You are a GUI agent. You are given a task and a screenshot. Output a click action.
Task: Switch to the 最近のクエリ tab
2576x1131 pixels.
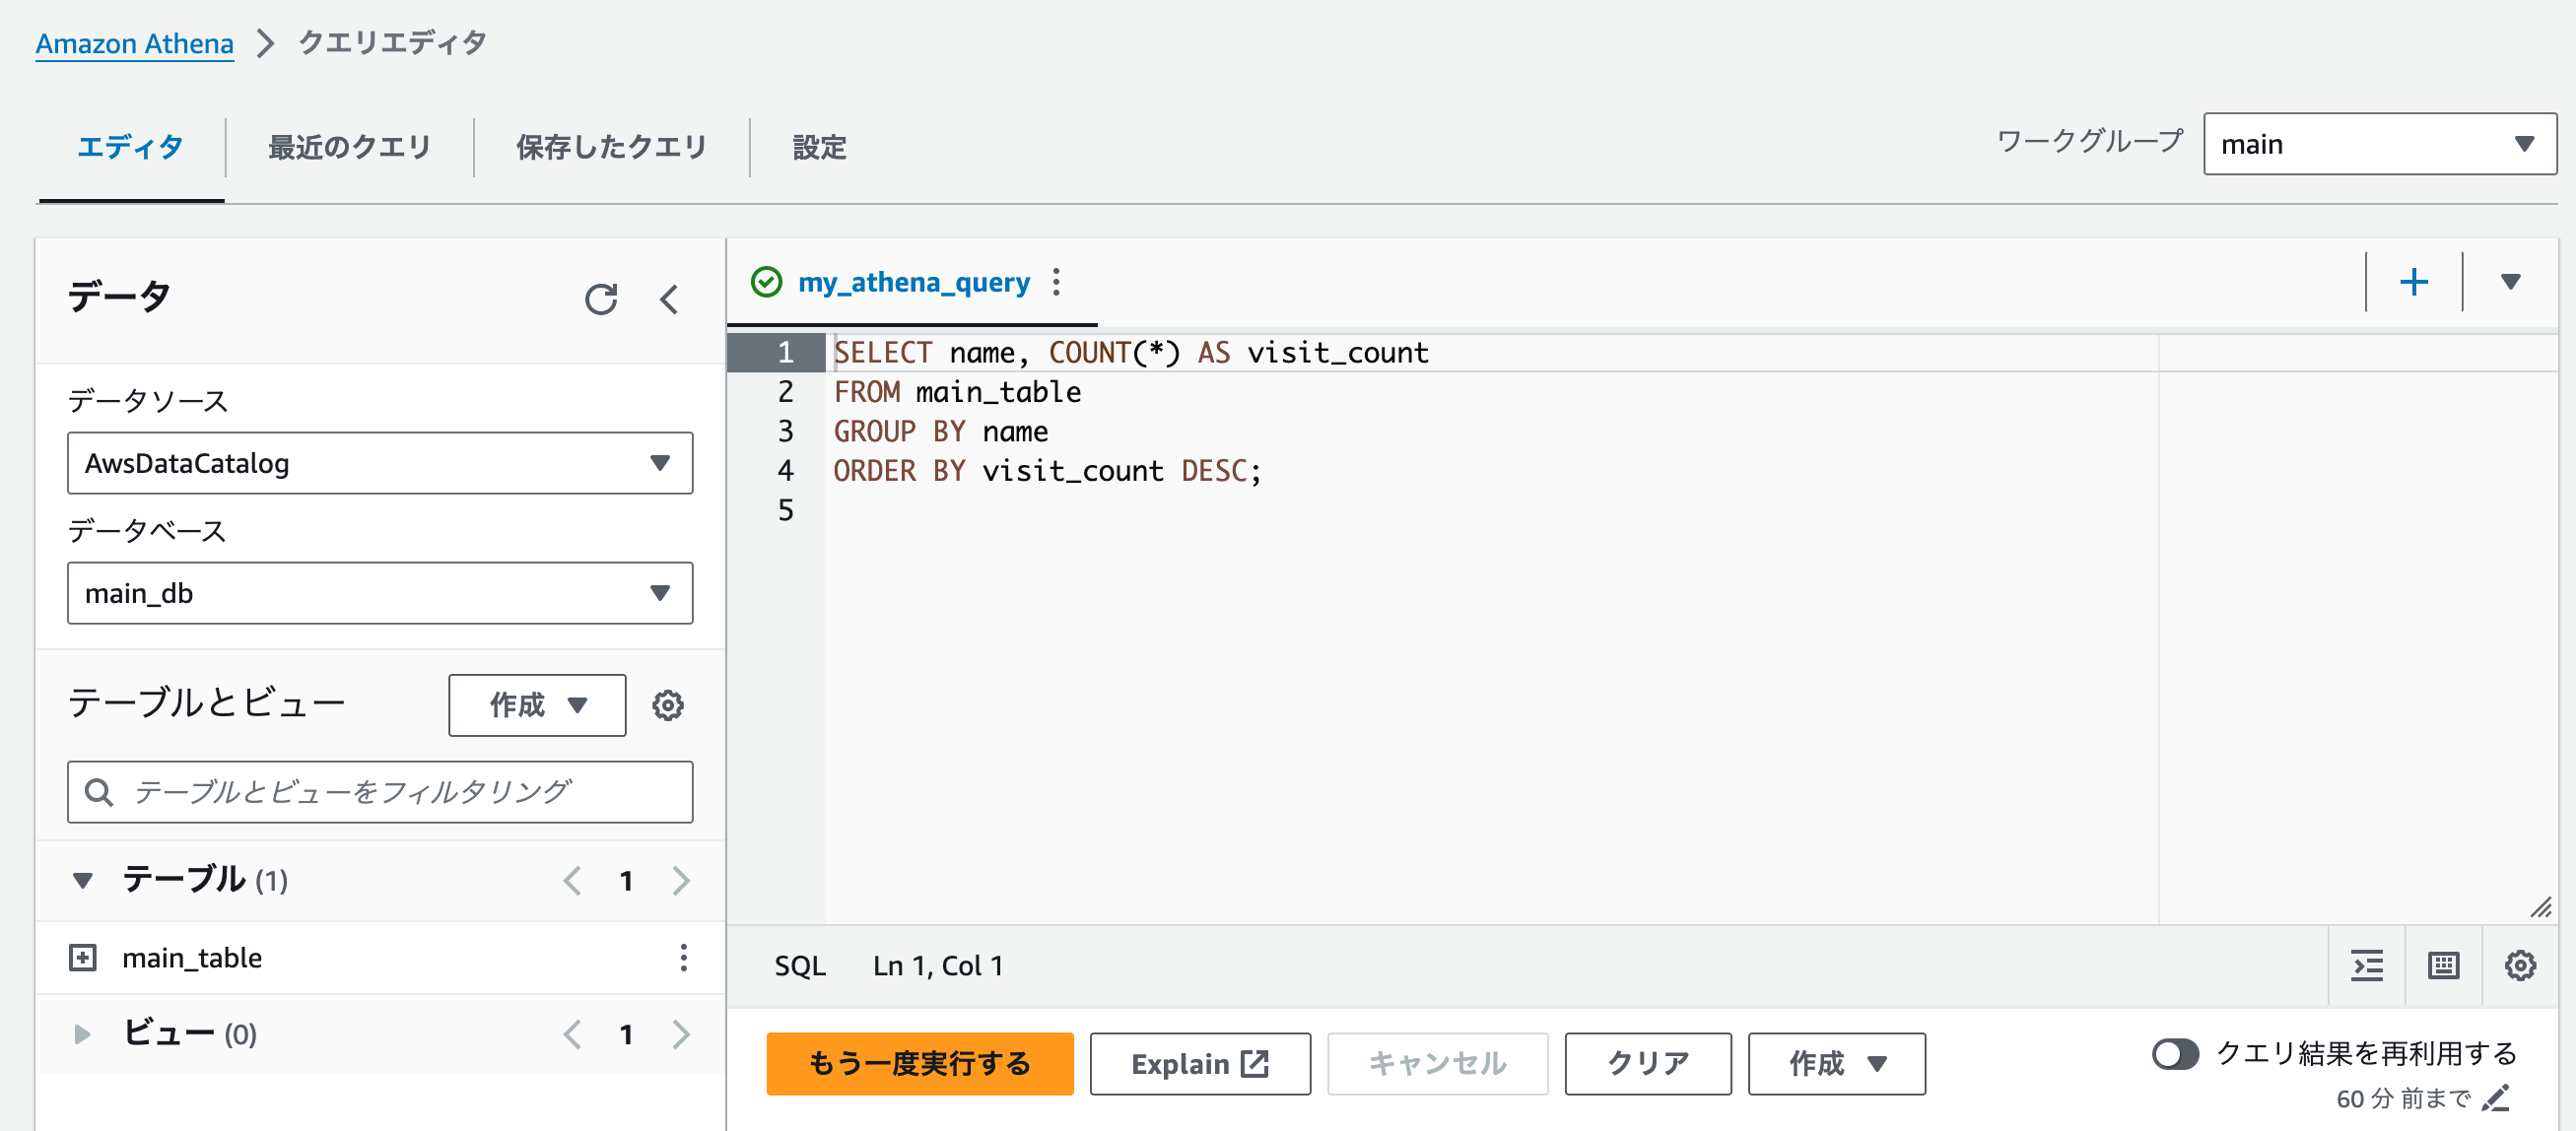pos(348,146)
